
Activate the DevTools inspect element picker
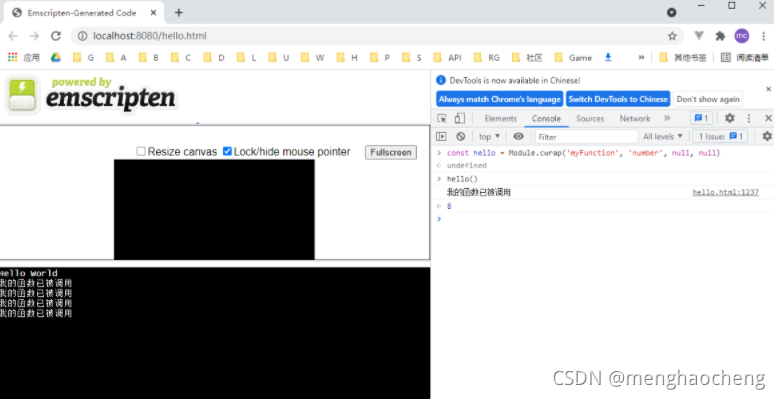coord(442,118)
